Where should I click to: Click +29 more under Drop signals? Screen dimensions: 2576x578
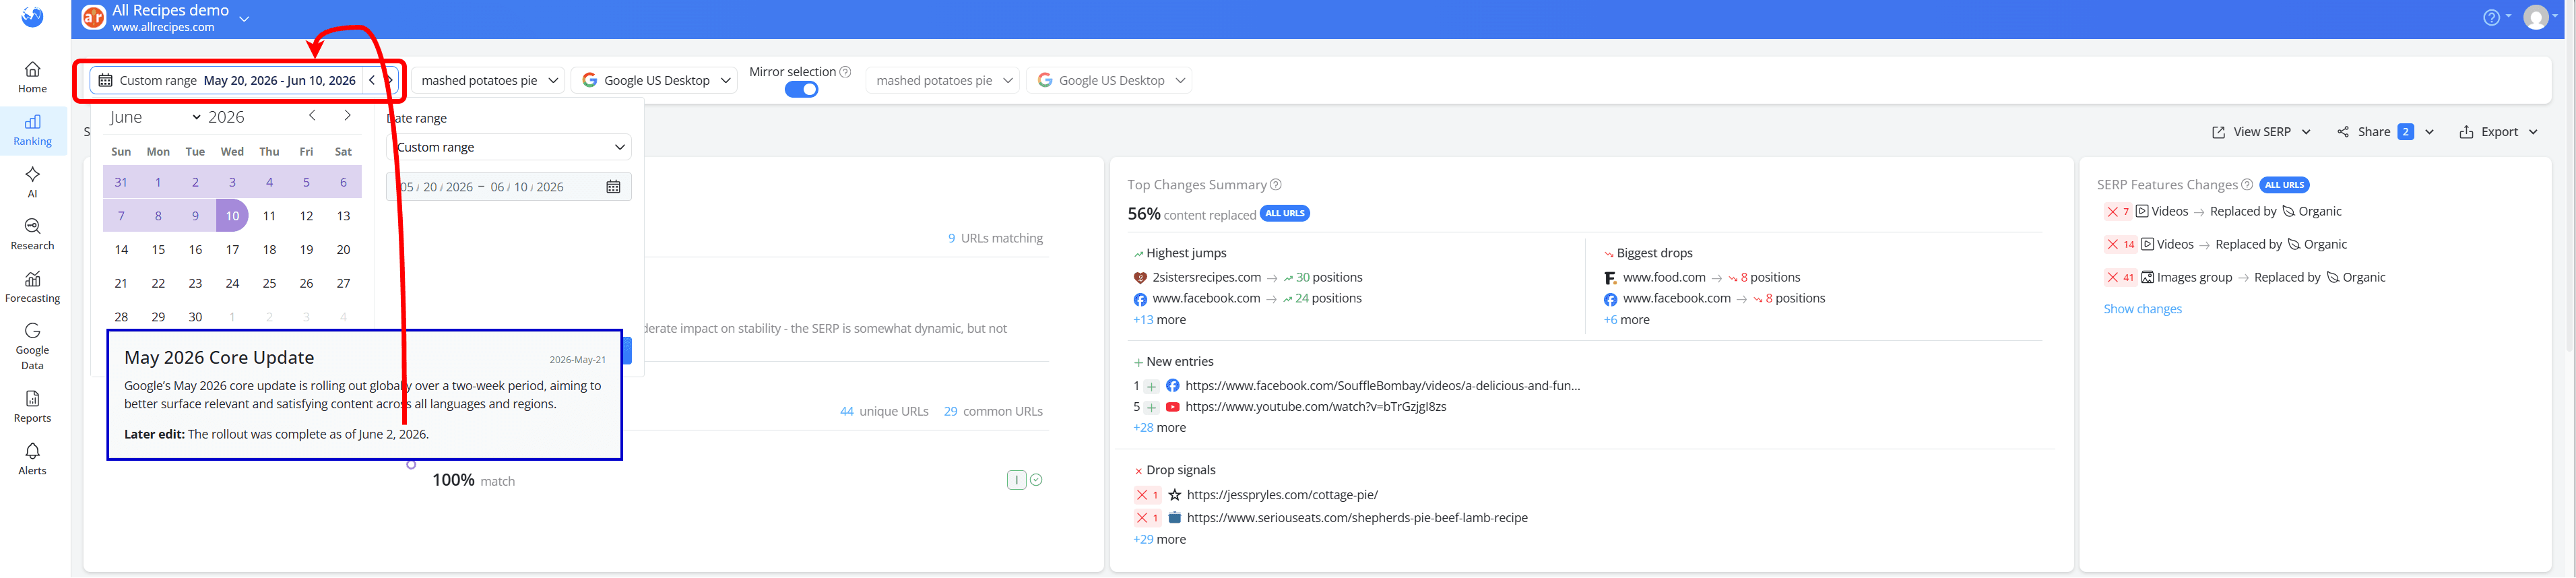[x=1159, y=540]
